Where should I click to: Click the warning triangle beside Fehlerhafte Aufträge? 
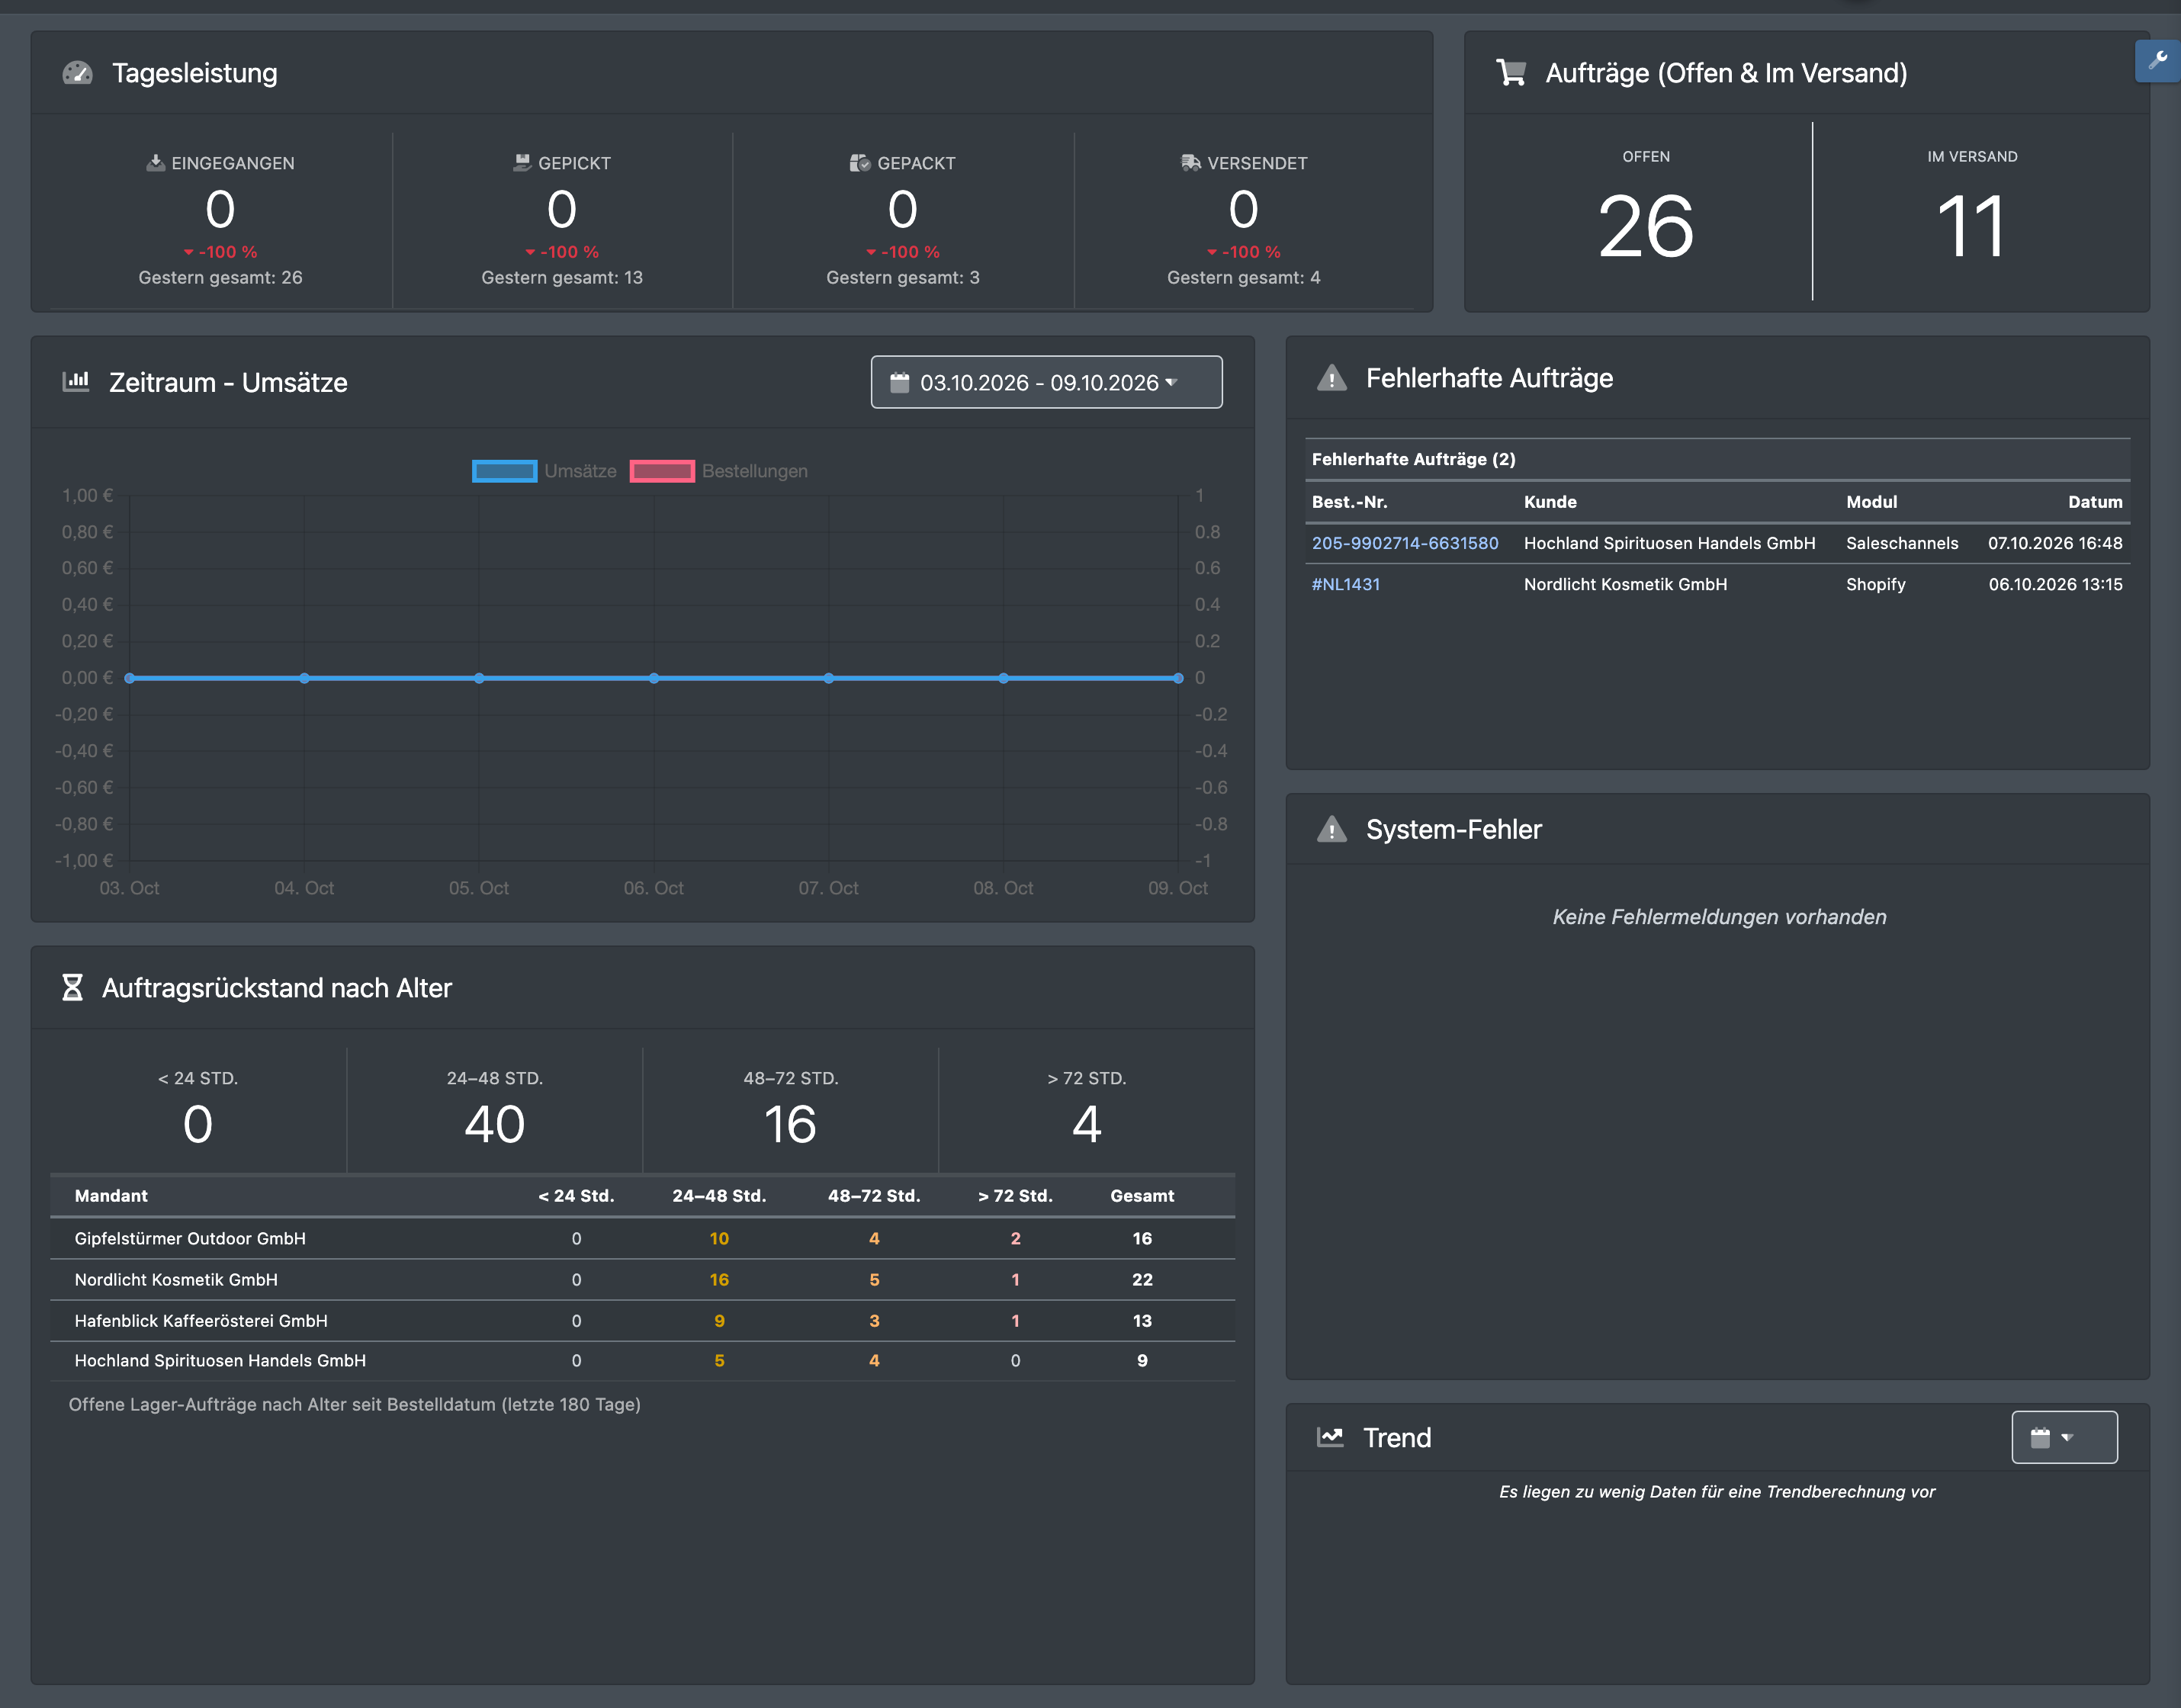click(x=1332, y=378)
